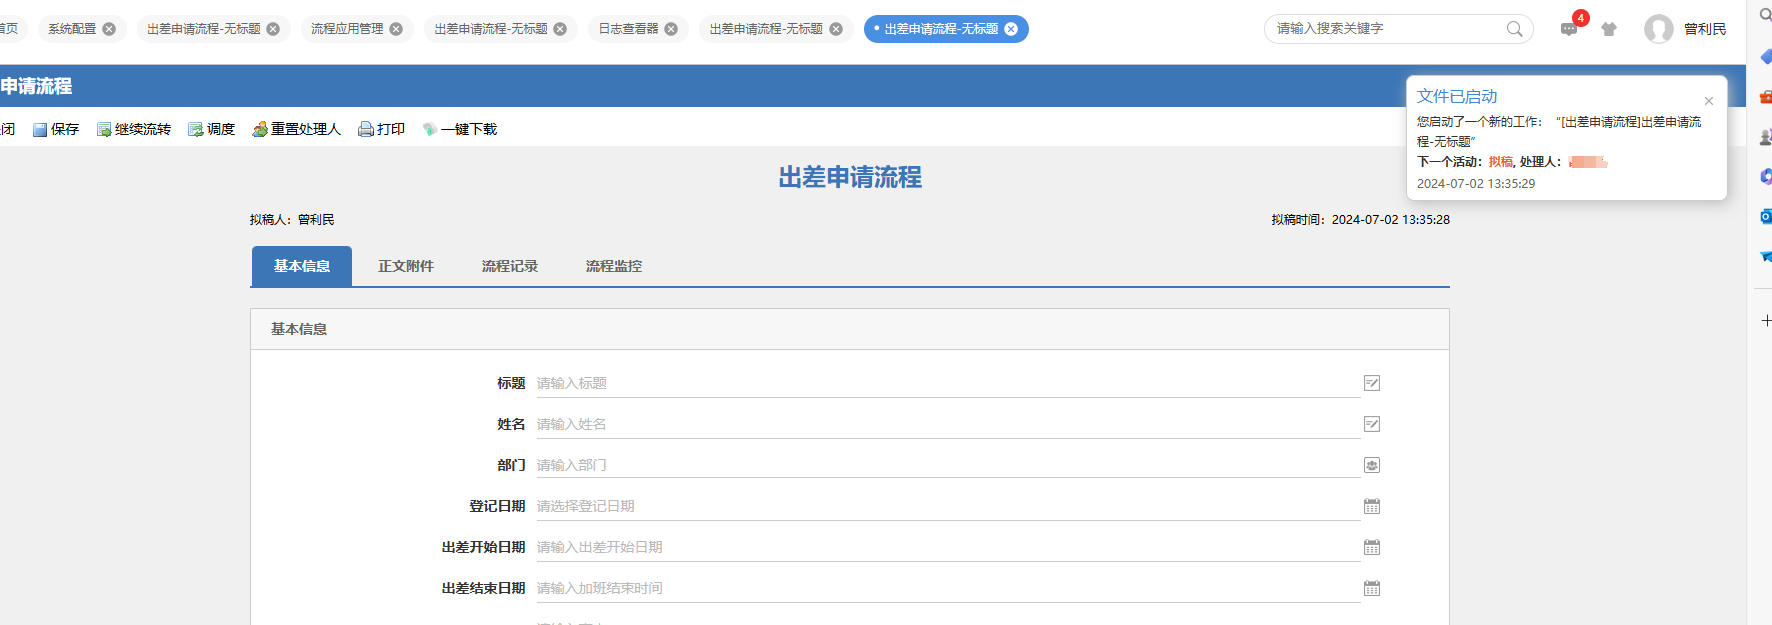Click the red toolbox icon in browser sidebar
Image resolution: width=1772 pixels, height=625 pixels.
pos(1766,97)
